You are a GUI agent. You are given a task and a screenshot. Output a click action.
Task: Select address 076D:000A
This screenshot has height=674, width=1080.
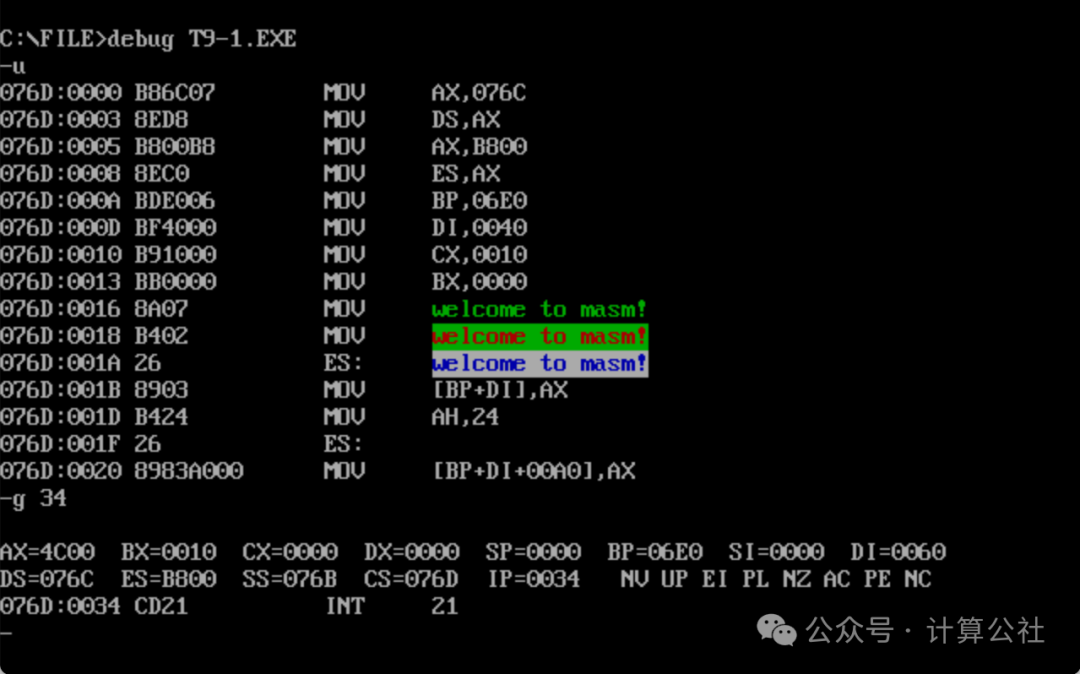click(x=61, y=201)
